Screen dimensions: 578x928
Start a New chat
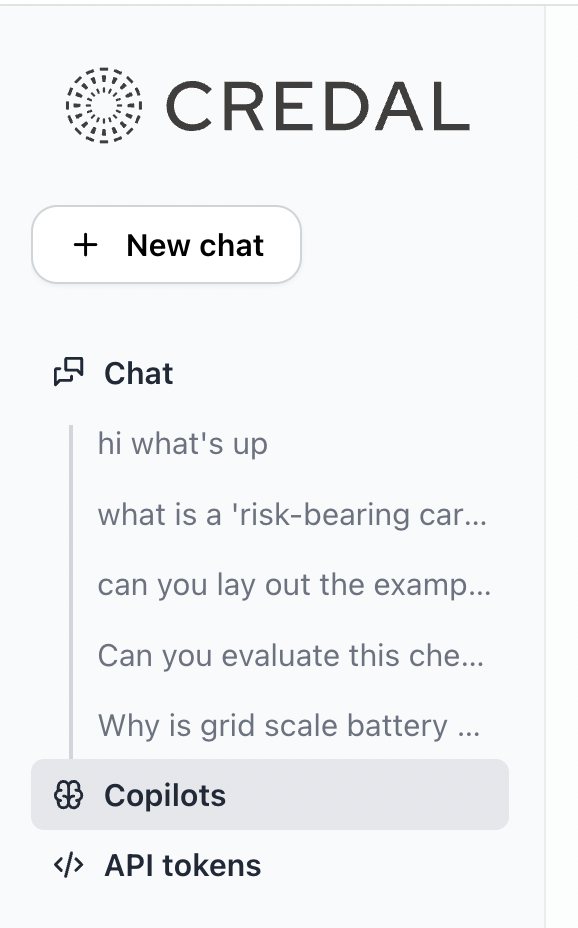pyautogui.click(x=166, y=244)
